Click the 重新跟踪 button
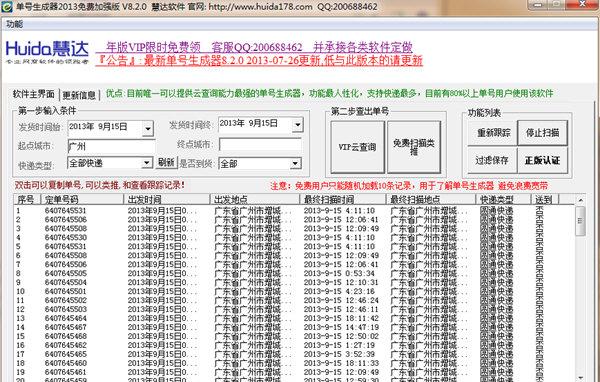 pyautogui.click(x=492, y=133)
